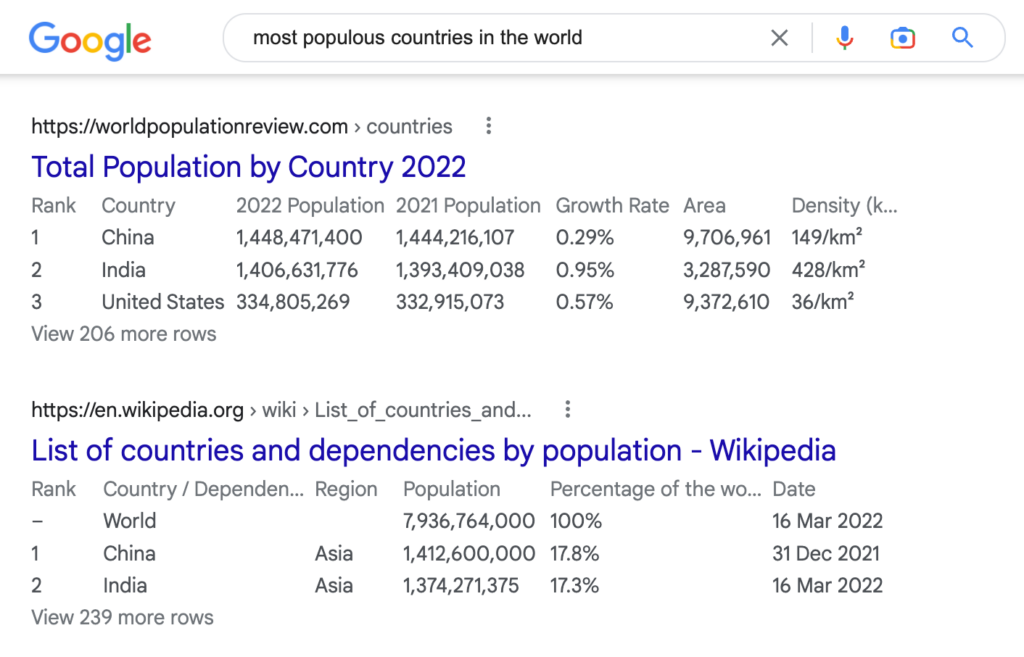The height and width of the screenshot is (657, 1024).
Task: Select the percentage 17.3%
Action: (574, 585)
